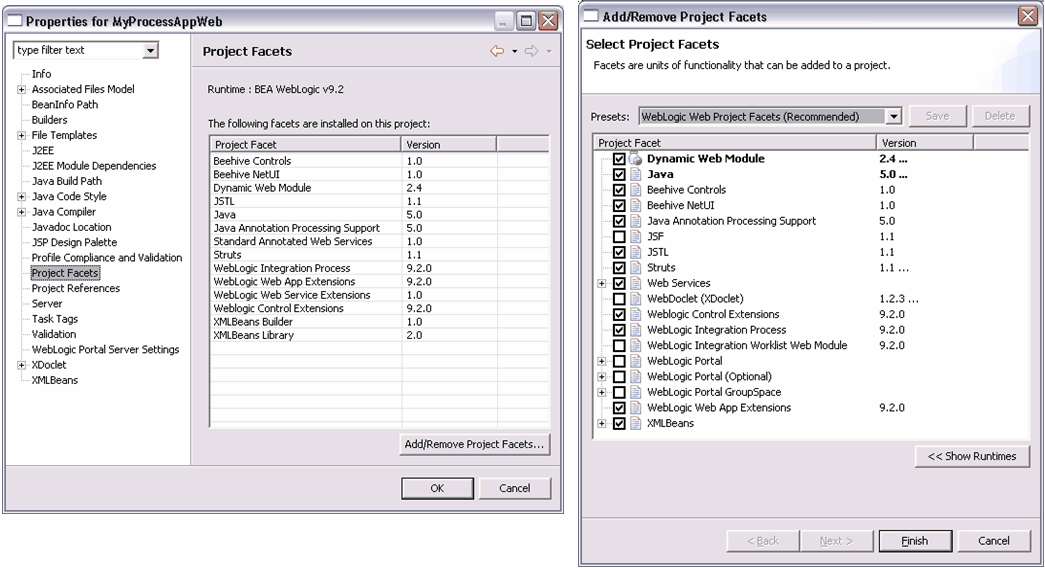Uncheck WebLogic Web App Extensions checkbox
The image size is (1045, 568).
619,408
